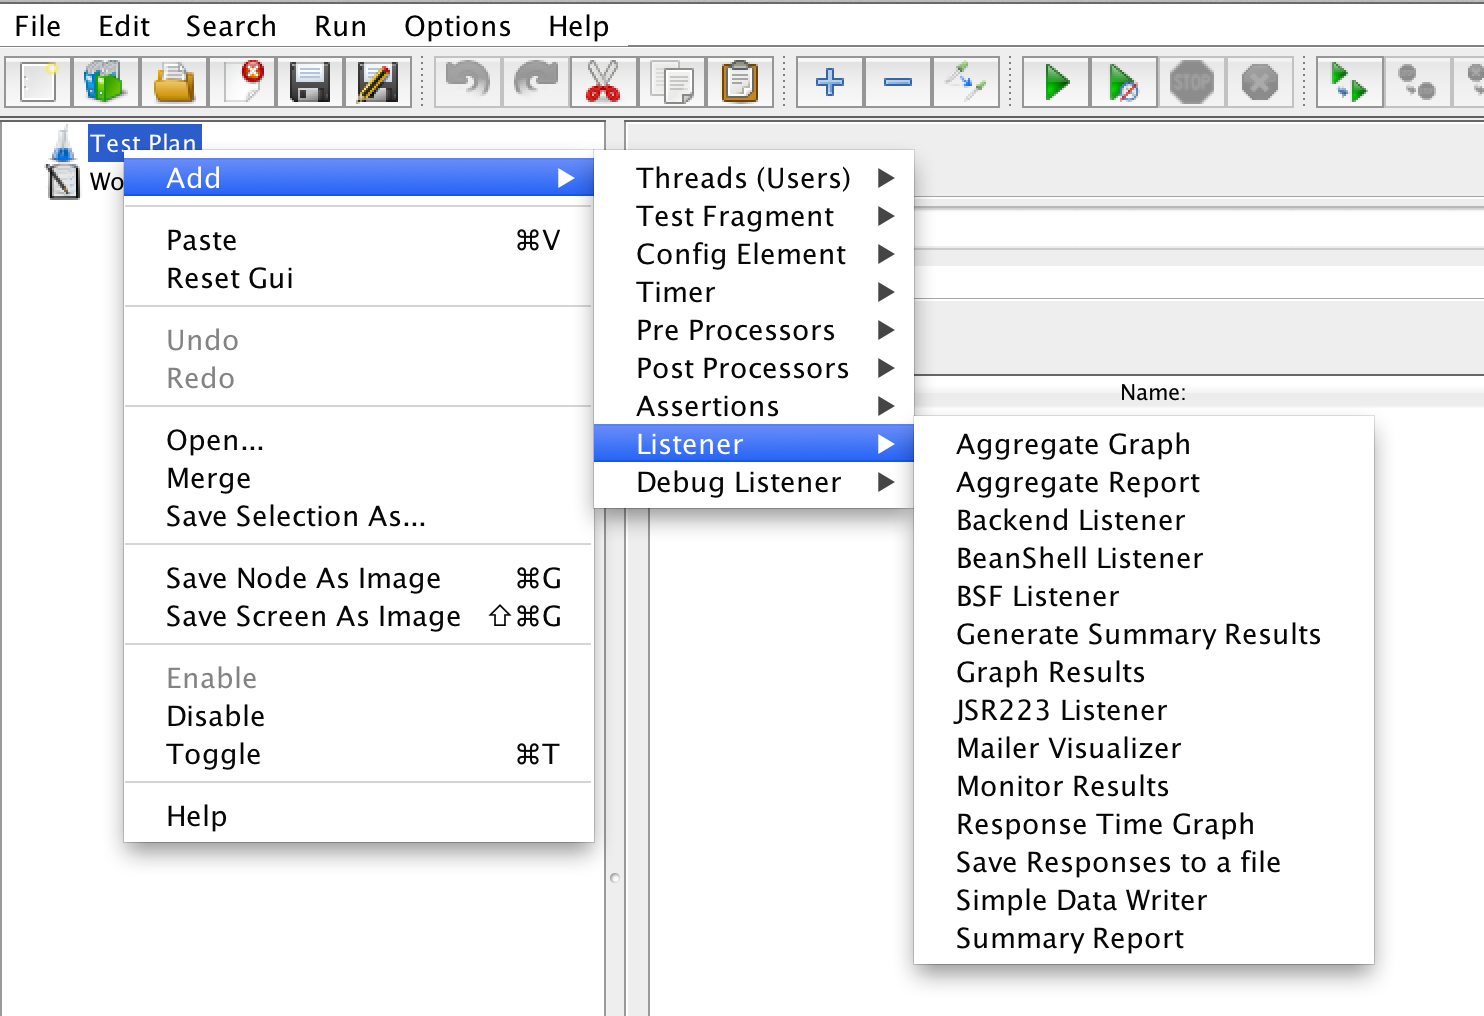Screen dimensions: 1484x1016
Task: Select the WorkBench node in the tree
Action: [110, 182]
